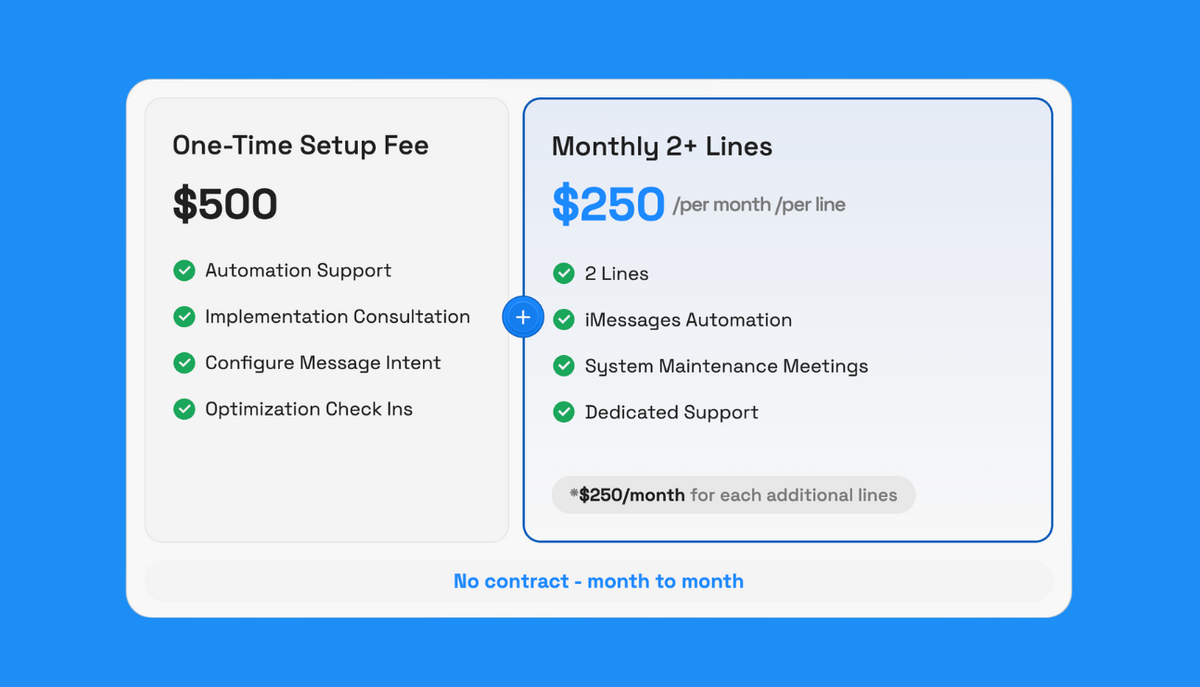Click the blue plus circle icon
The image size is (1200, 687).
pos(522,317)
